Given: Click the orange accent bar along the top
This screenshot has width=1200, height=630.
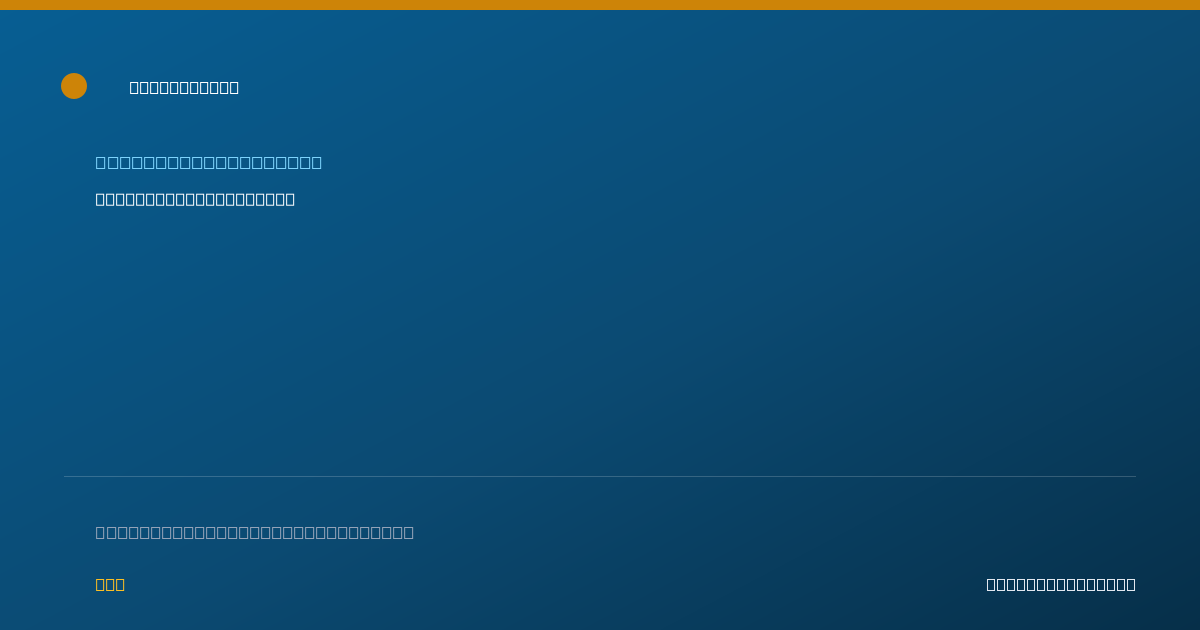Looking at the screenshot, I should 600,5.
